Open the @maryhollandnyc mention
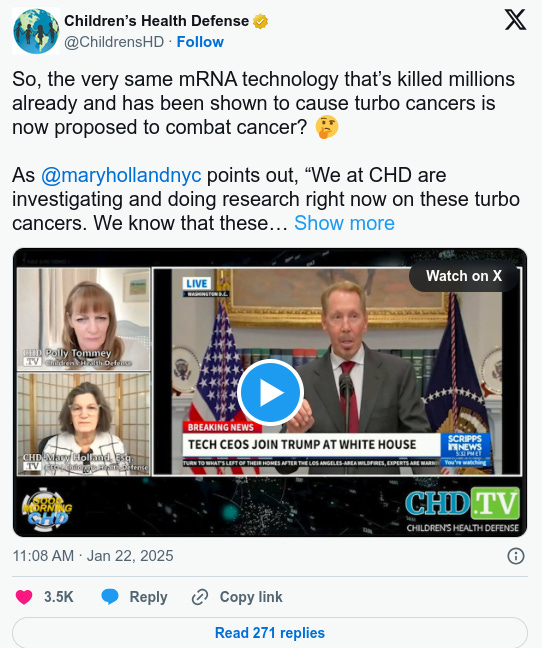Viewport: 542px width, 648px height. pos(121,175)
